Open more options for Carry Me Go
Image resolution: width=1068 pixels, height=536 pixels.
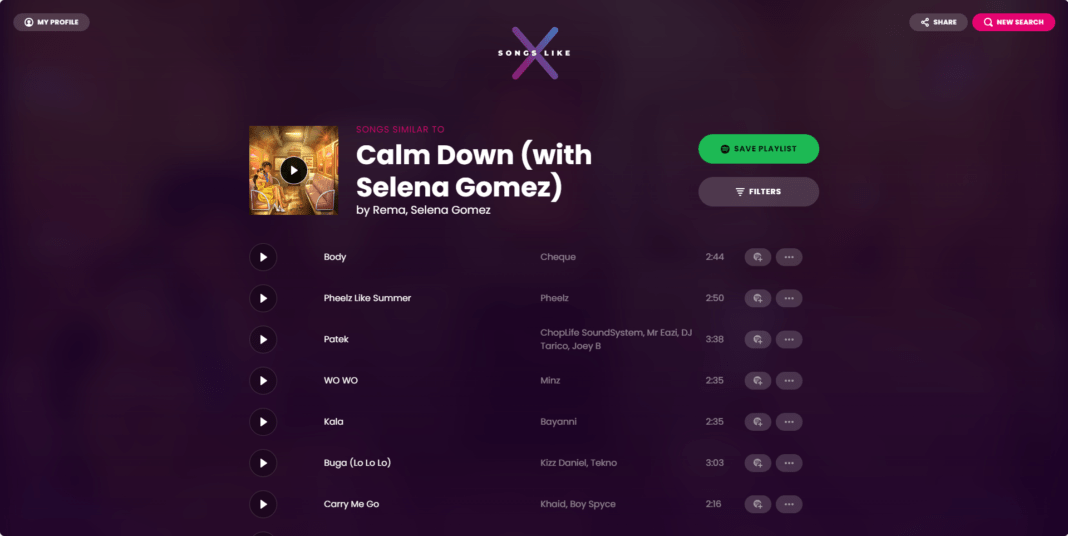(789, 504)
